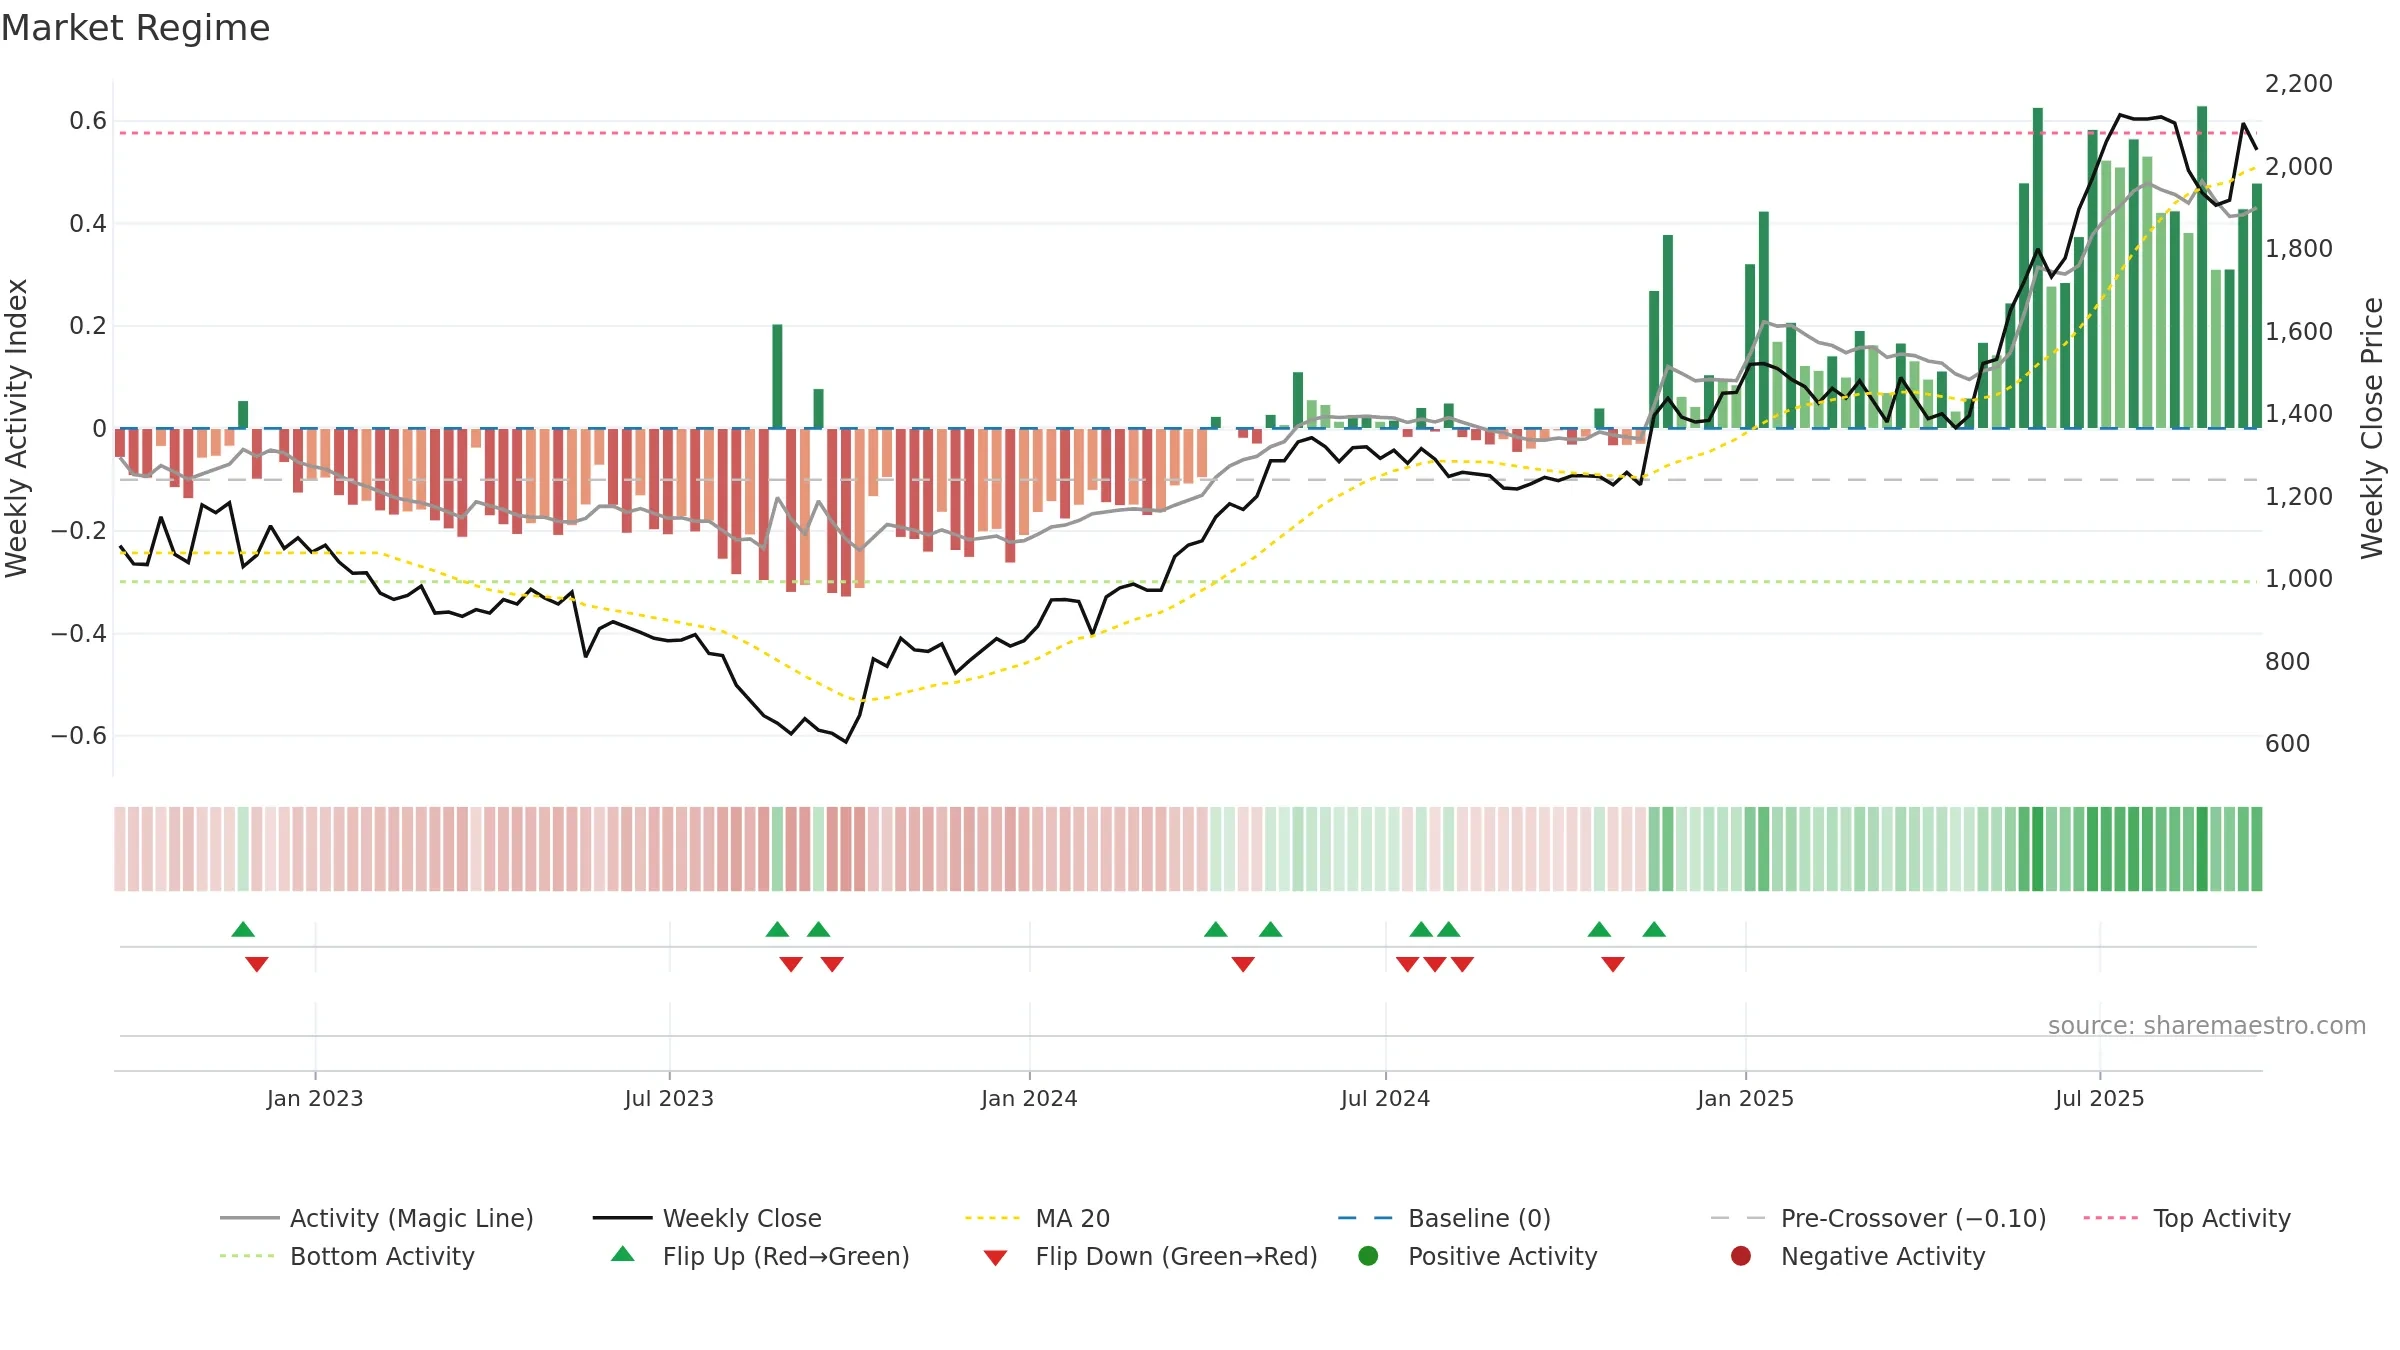
Task: Select the first flip-down marker before Jan 2023
Action: pyautogui.click(x=257, y=964)
